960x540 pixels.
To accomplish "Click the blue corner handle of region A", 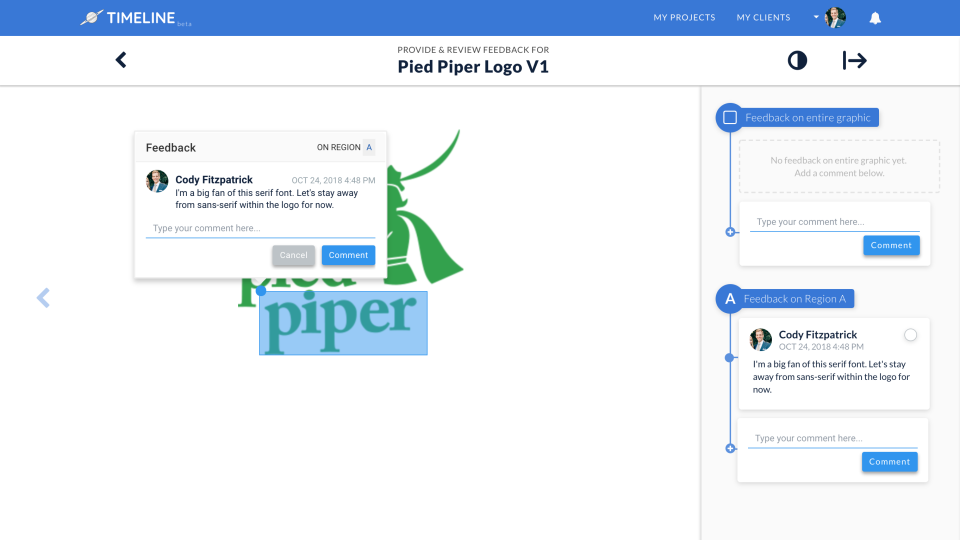I will point(261,291).
